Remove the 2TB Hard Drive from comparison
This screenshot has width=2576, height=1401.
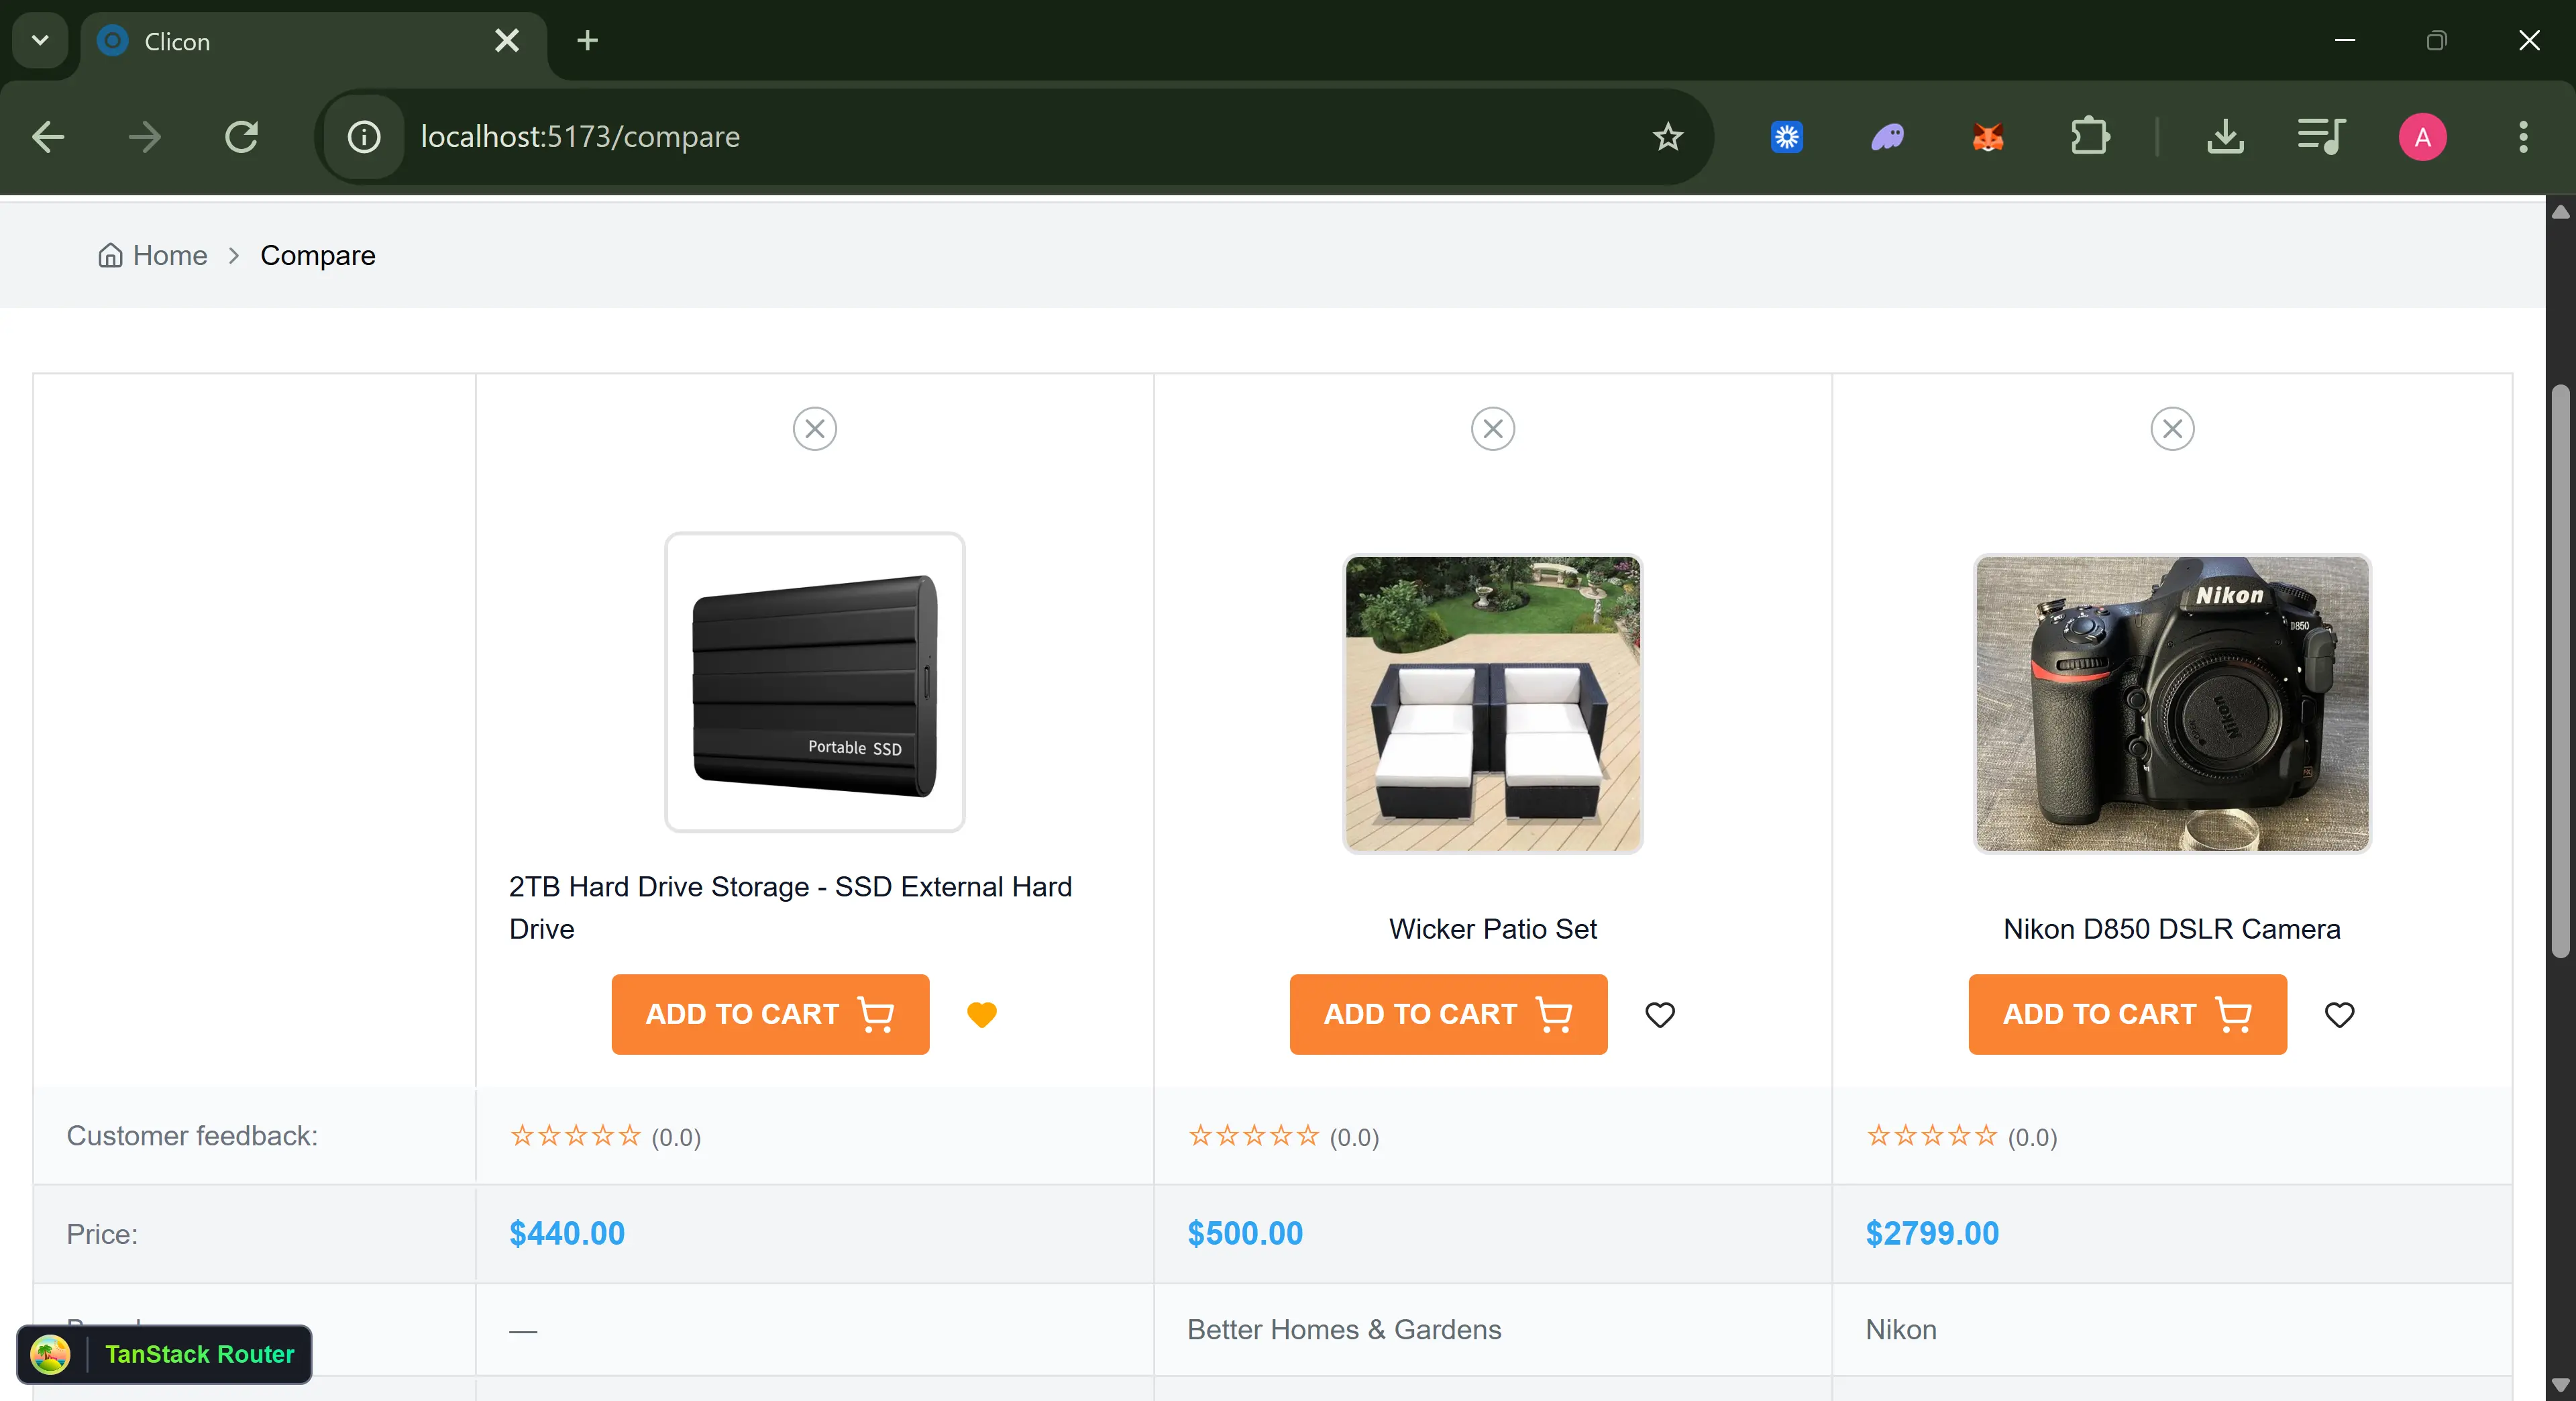point(815,429)
